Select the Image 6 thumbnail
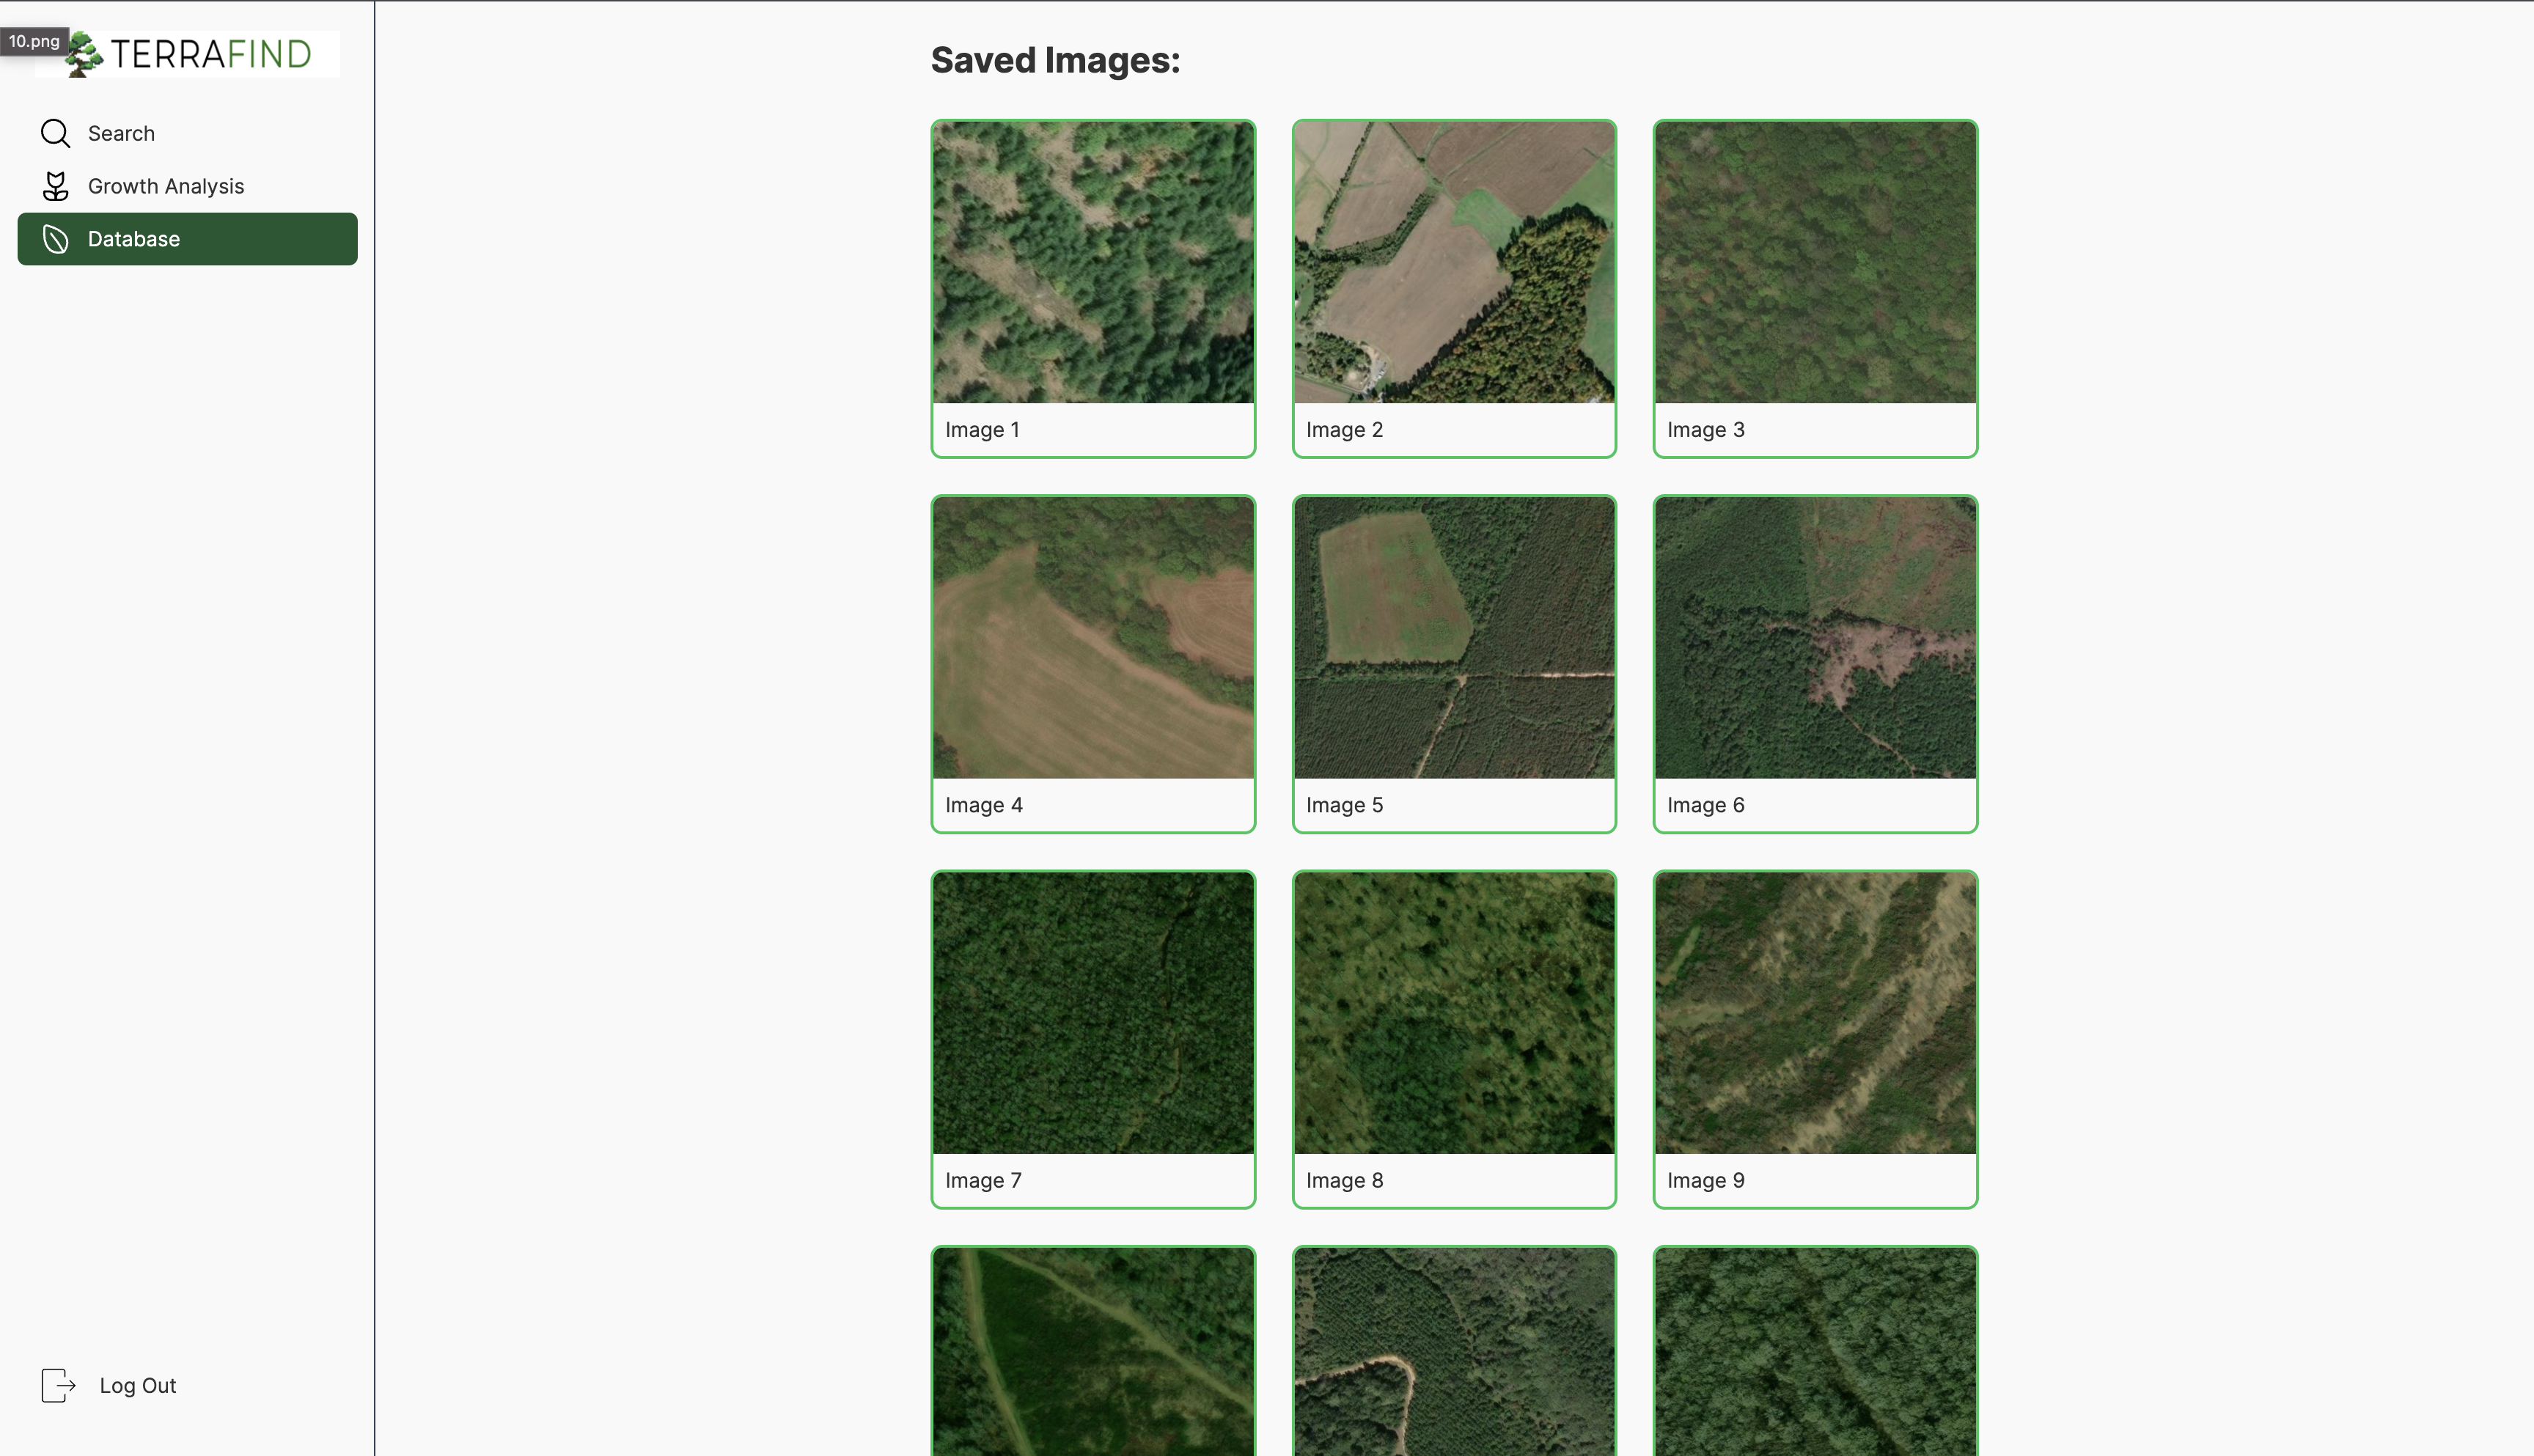2534x1456 pixels. 1815,637
